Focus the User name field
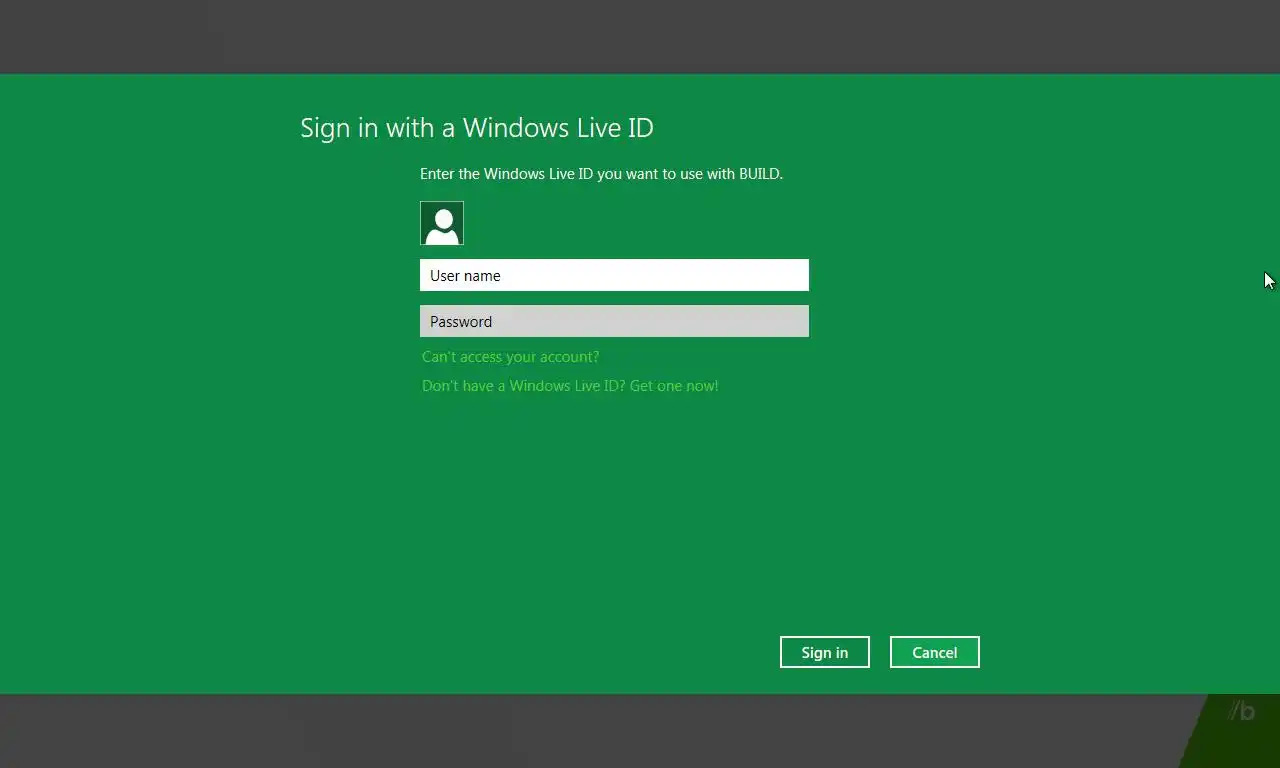This screenshot has width=1280, height=768. point(614,275)
